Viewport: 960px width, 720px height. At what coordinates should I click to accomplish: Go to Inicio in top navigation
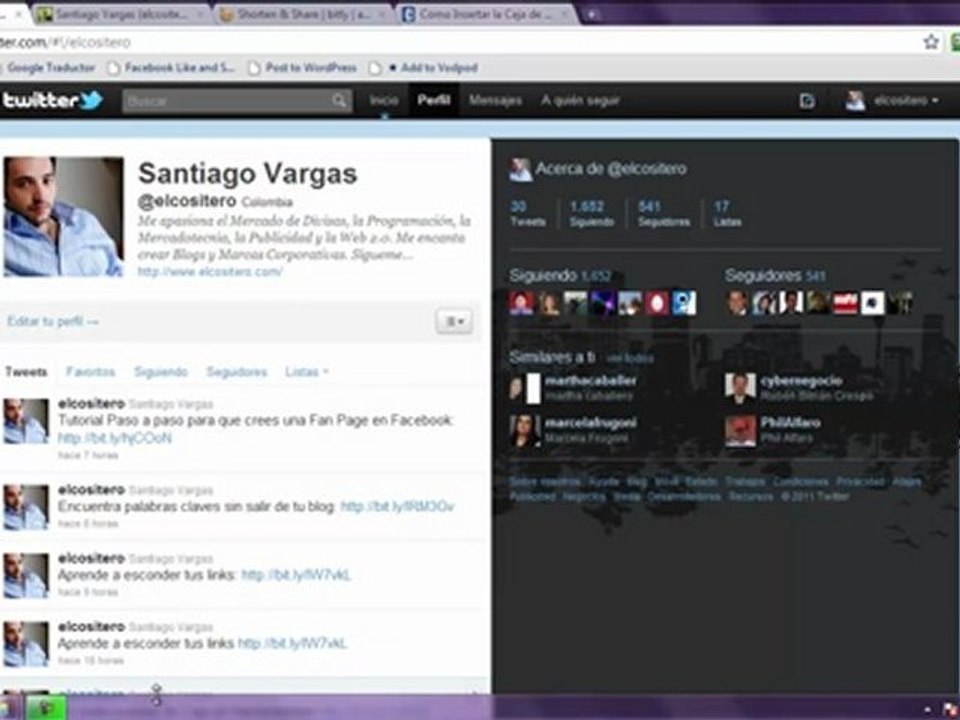[x=384, y=100]
